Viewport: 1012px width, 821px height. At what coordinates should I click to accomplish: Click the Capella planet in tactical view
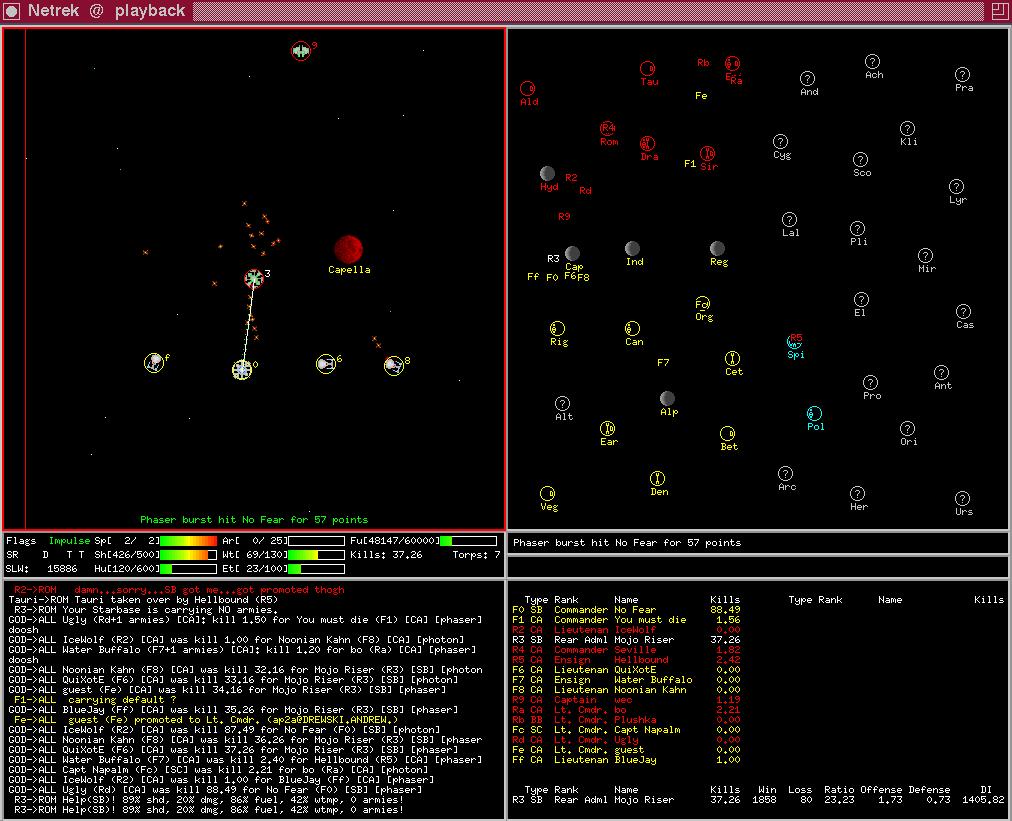pyautogui.click(x=349, y=249)
